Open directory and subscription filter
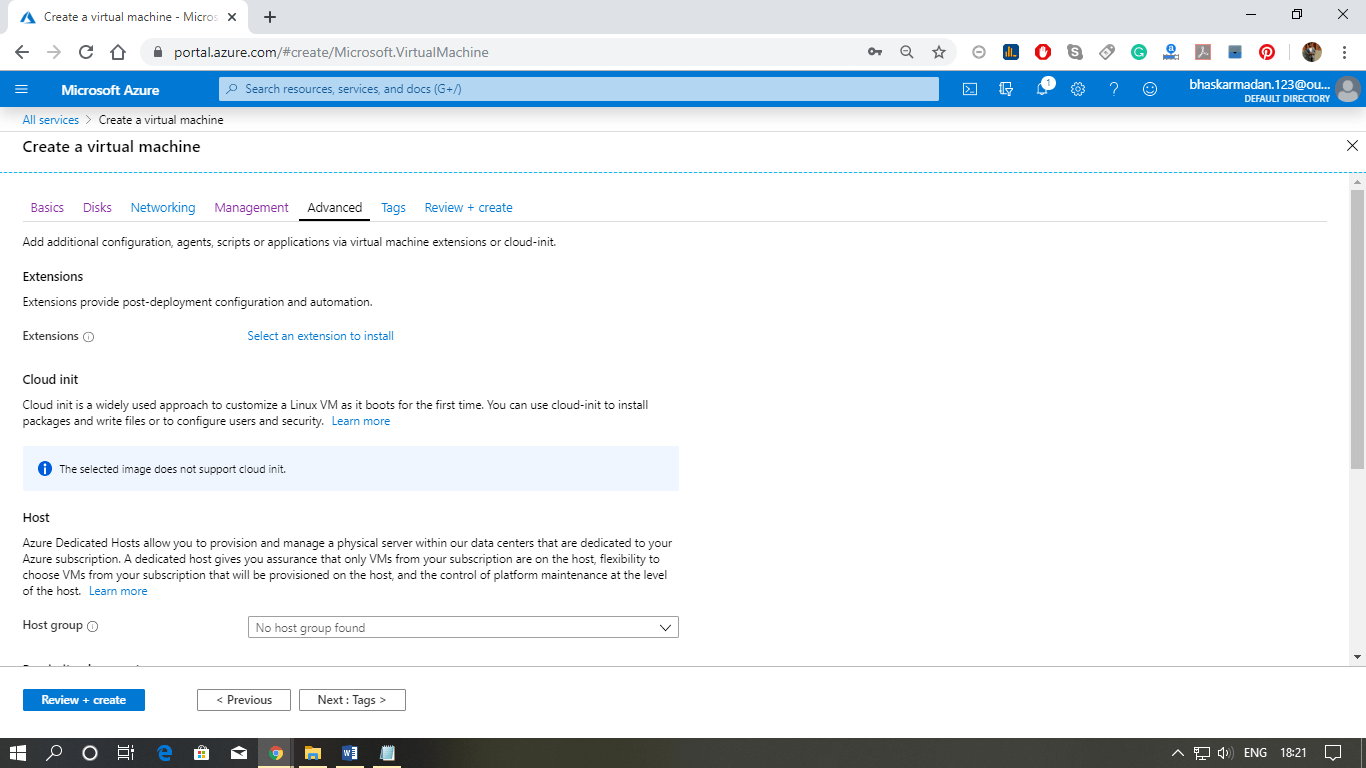The image size is (1366, 768). 1006,88
